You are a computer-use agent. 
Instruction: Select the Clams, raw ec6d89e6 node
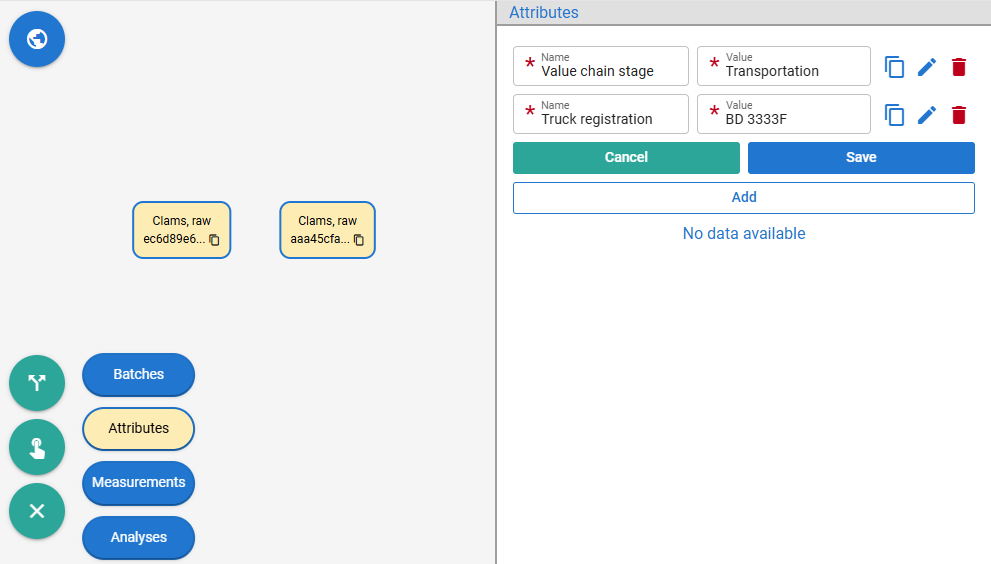coord(181,230)
